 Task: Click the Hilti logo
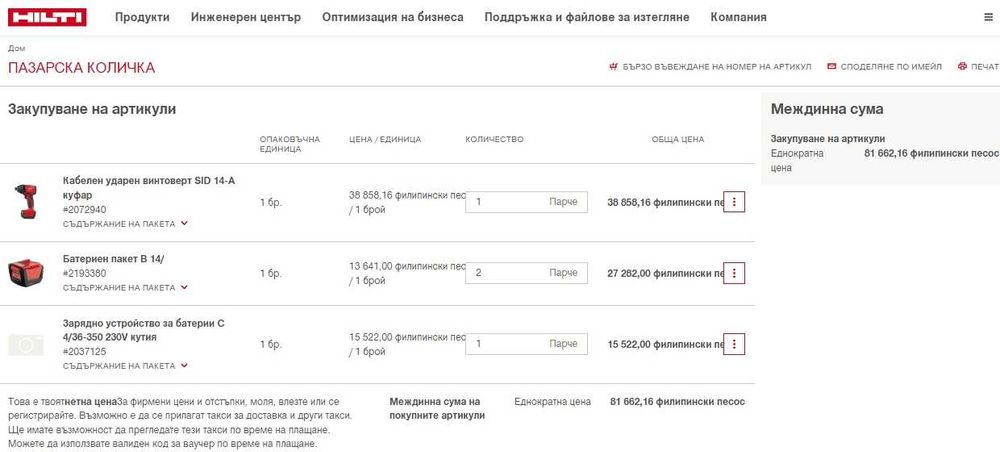coord(47,17)
